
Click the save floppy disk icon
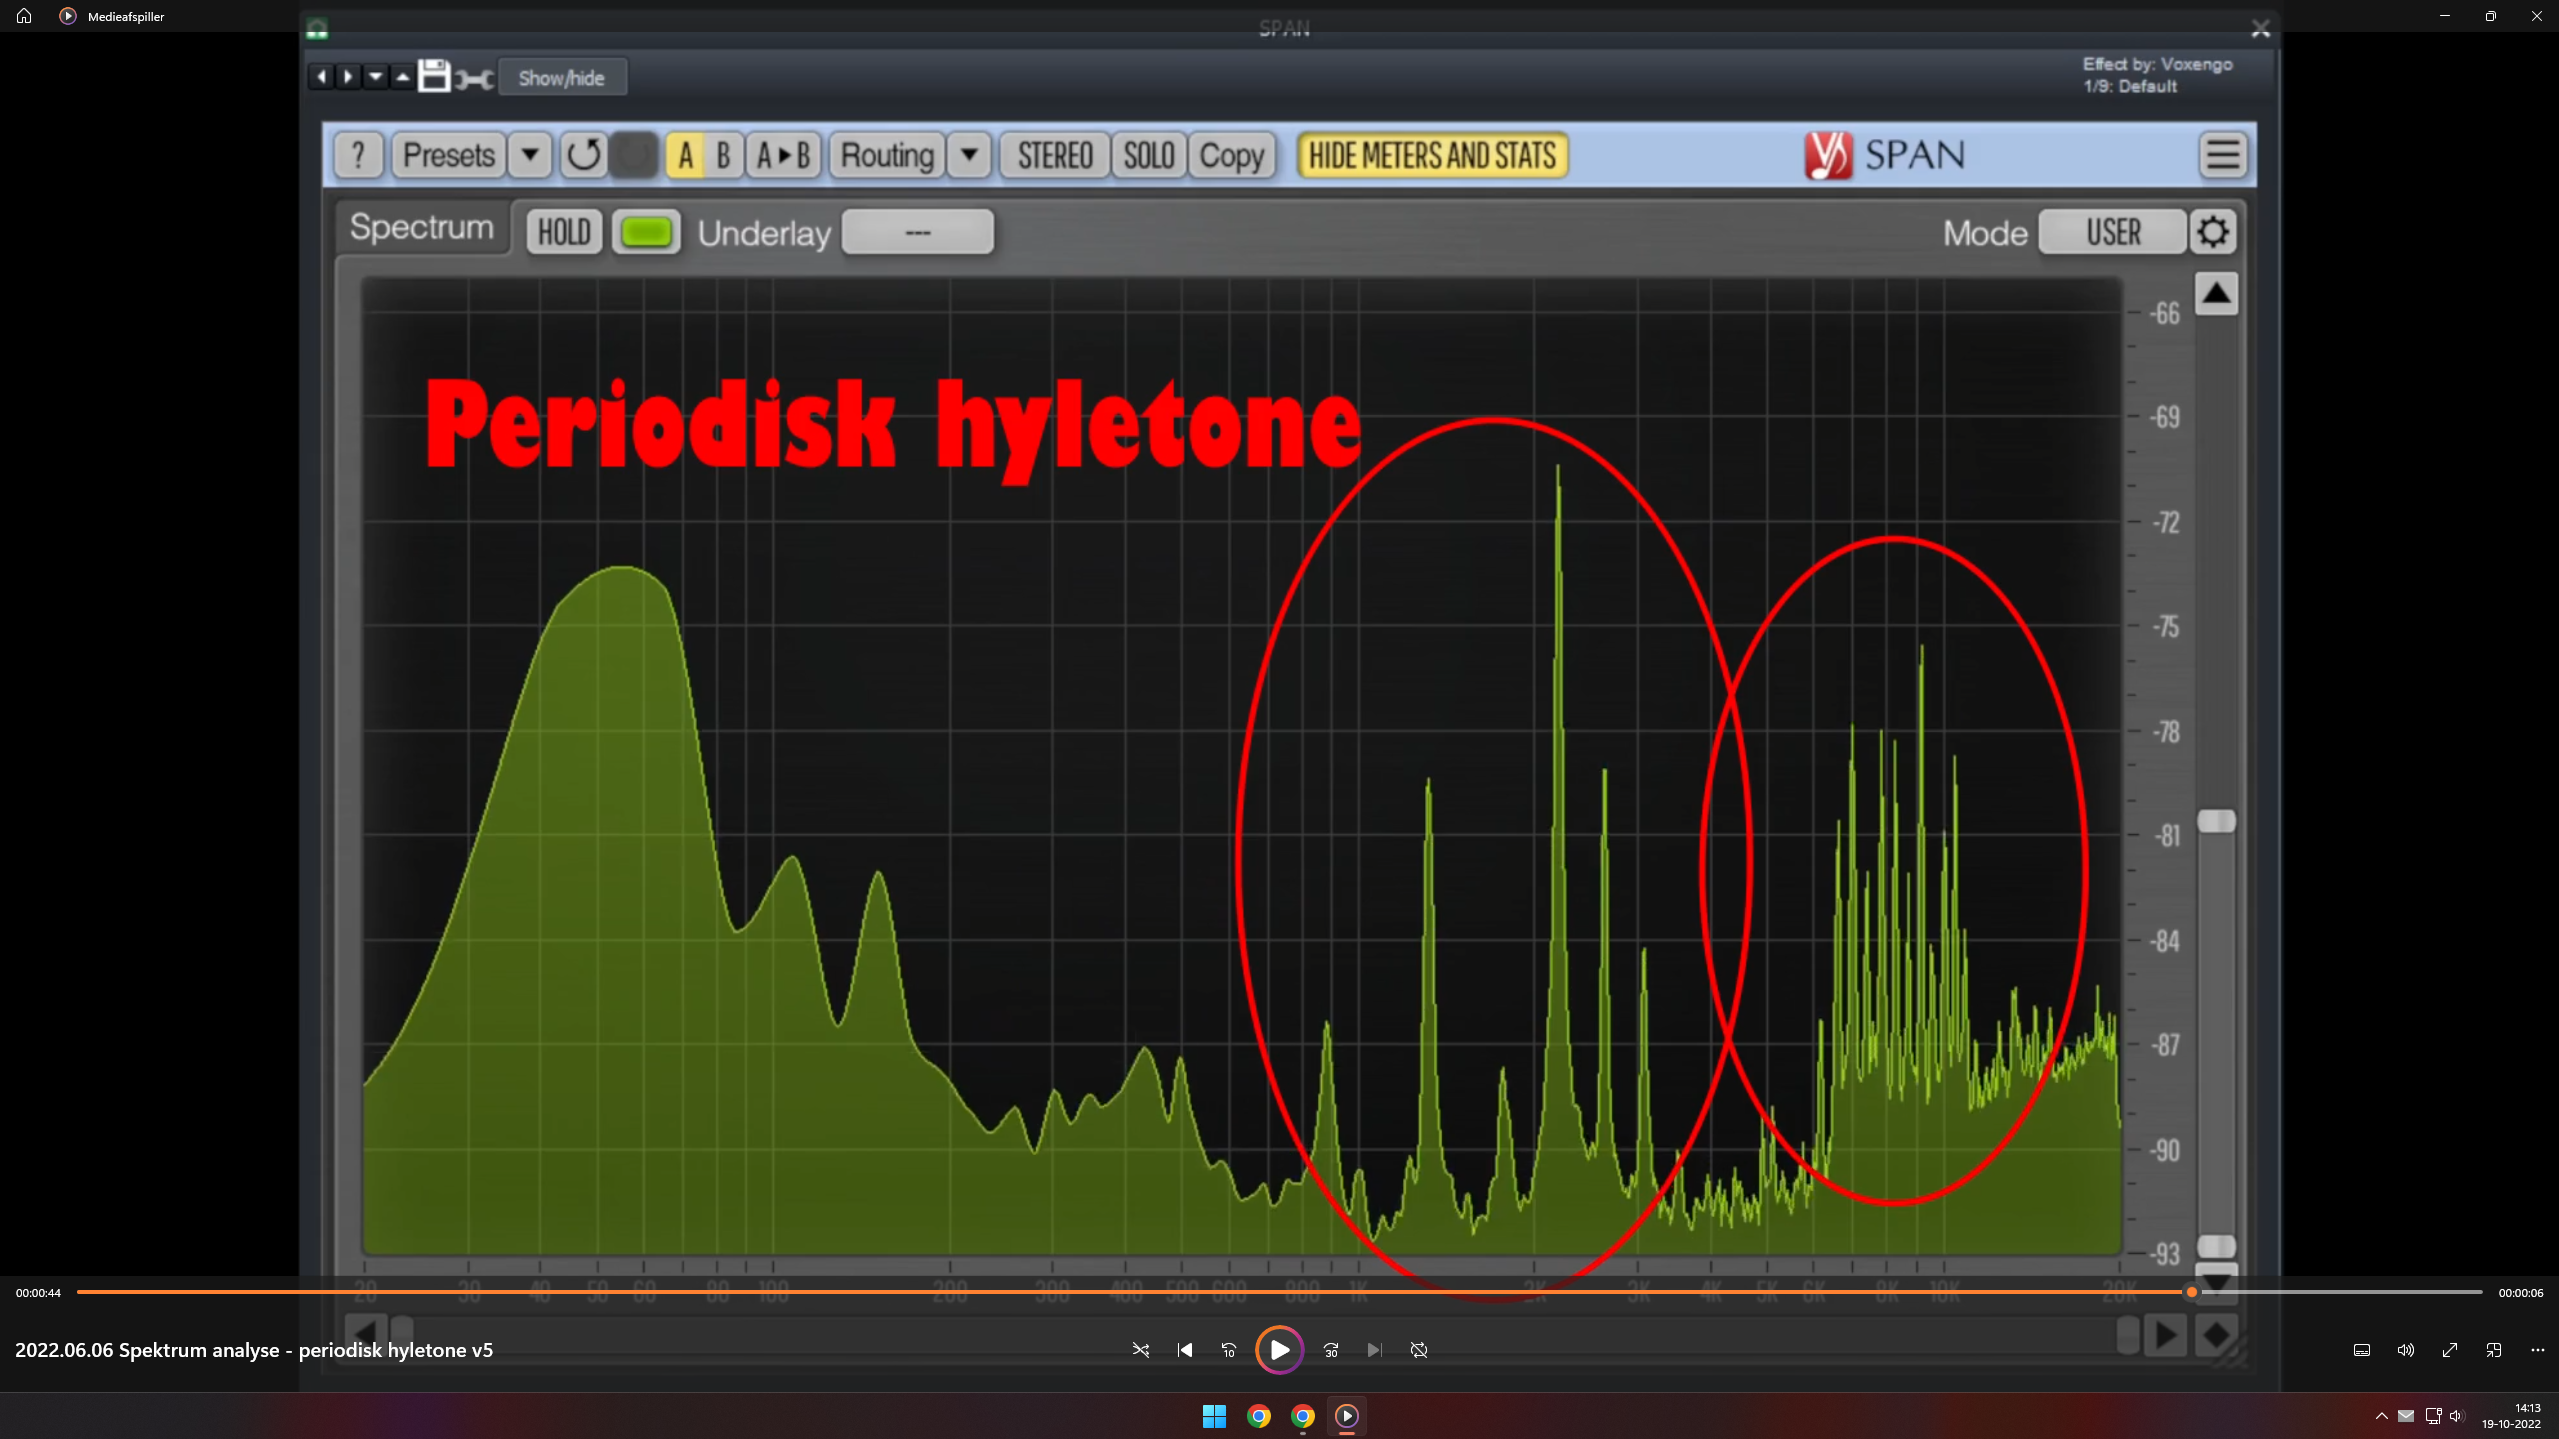click(434, 77)
